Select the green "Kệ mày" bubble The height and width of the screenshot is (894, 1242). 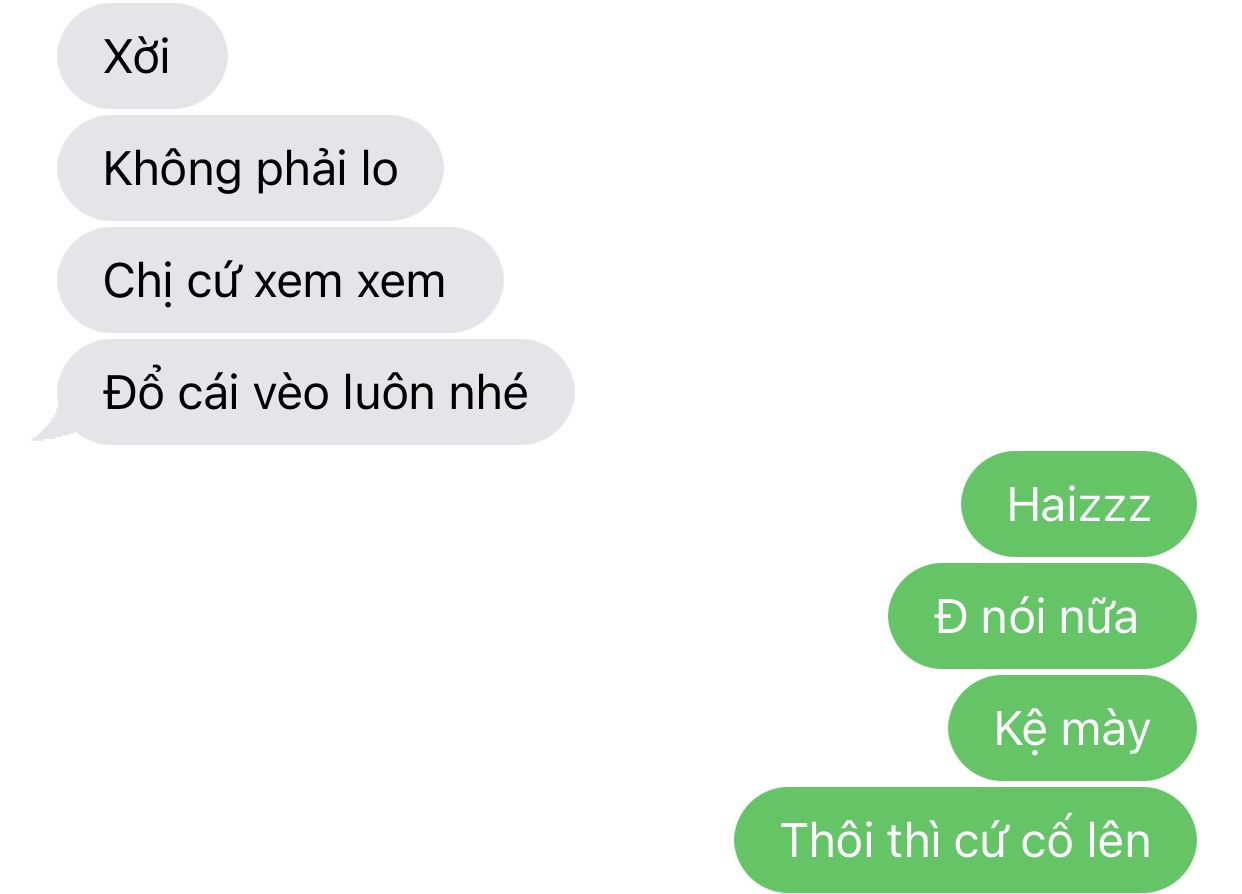(x=1072, y=729)
